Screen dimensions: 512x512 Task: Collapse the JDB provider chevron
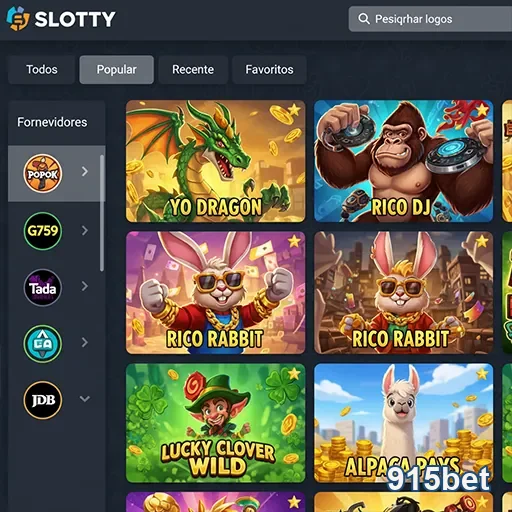(85, 399)
